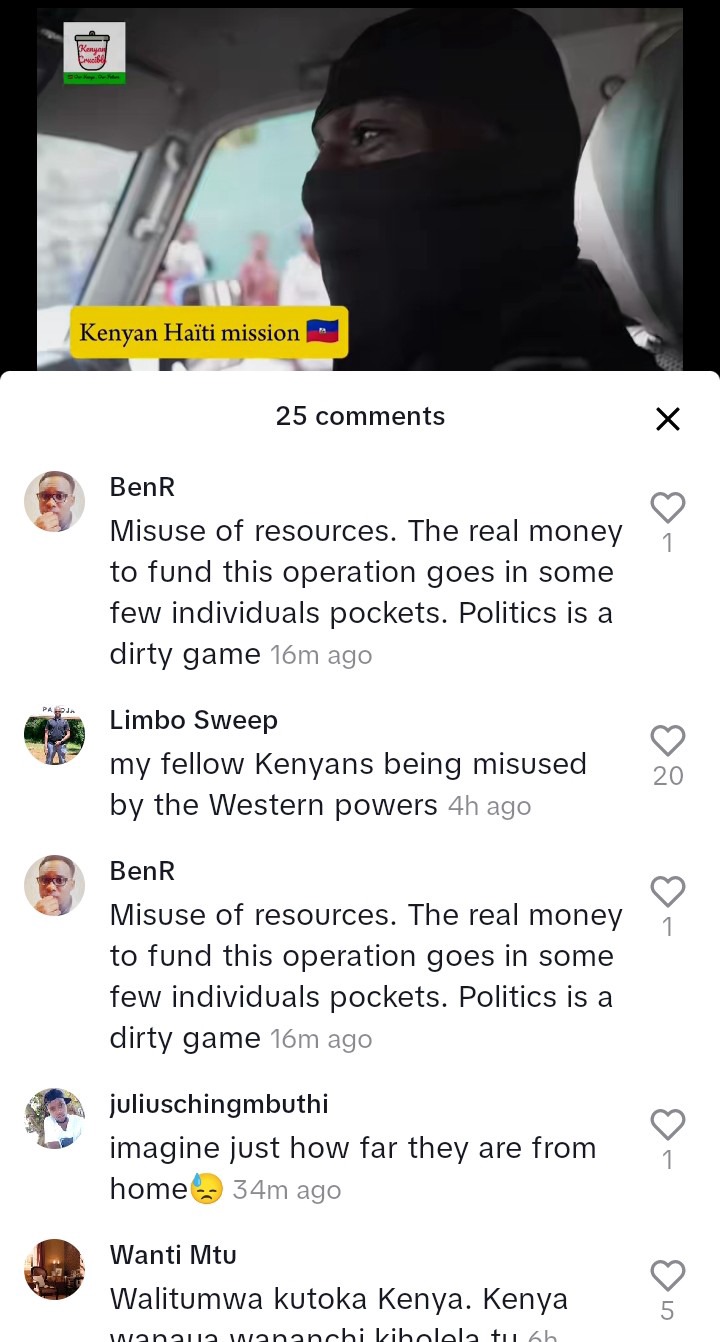Open Limbo Sweep's profile avatar
The width and height of the screenshot is (720, 1342).
[54, 735]
